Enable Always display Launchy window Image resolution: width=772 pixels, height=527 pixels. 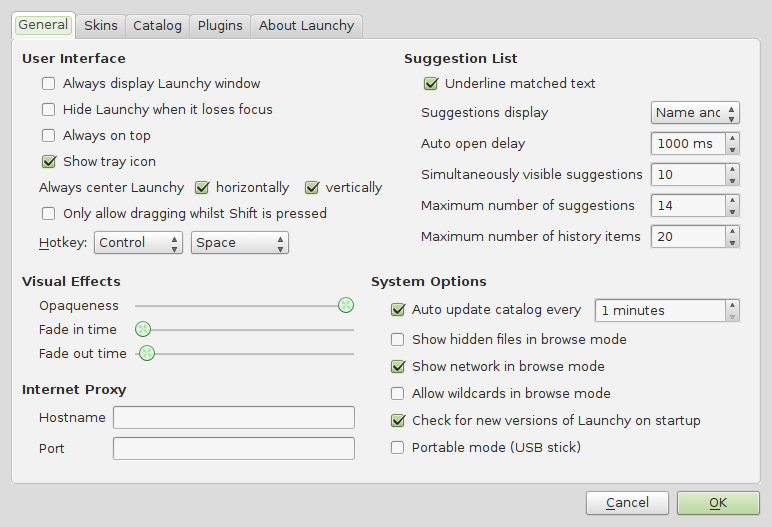[x=48, y=84]
